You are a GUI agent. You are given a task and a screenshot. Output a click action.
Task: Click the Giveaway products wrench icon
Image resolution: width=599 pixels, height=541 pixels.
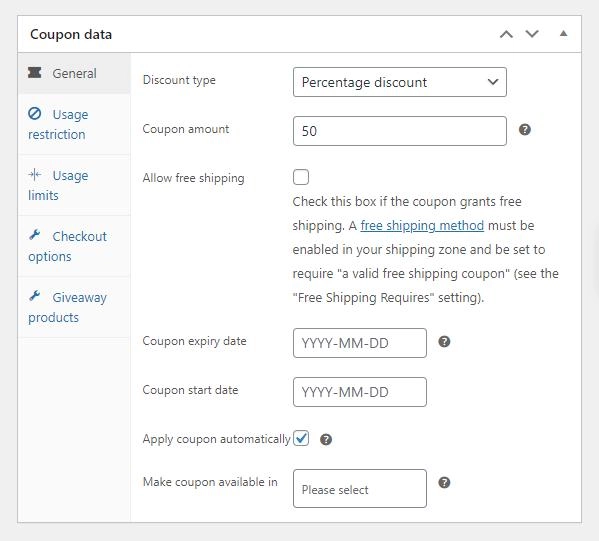point(34,296)
